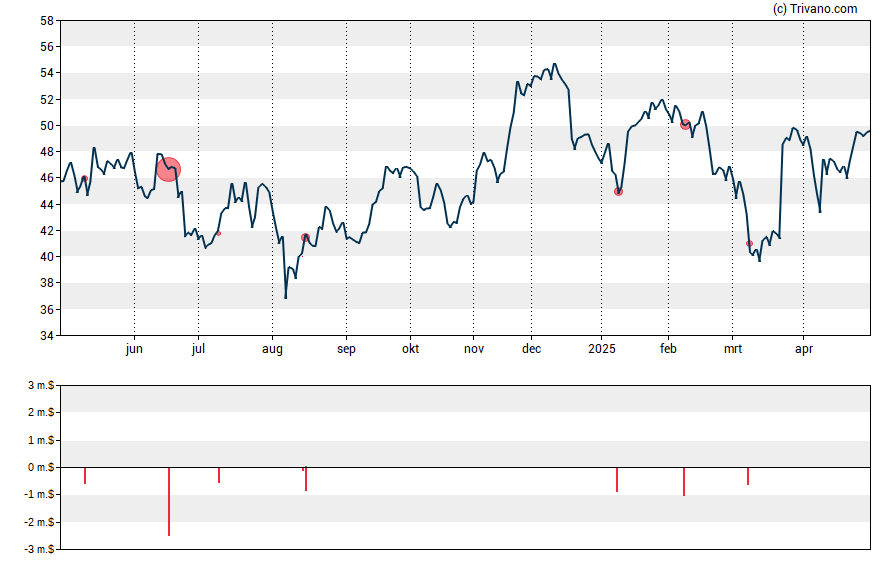888x565 pixels.
Task: Select the 'aug' x-axis label
Action: point(272,349)
